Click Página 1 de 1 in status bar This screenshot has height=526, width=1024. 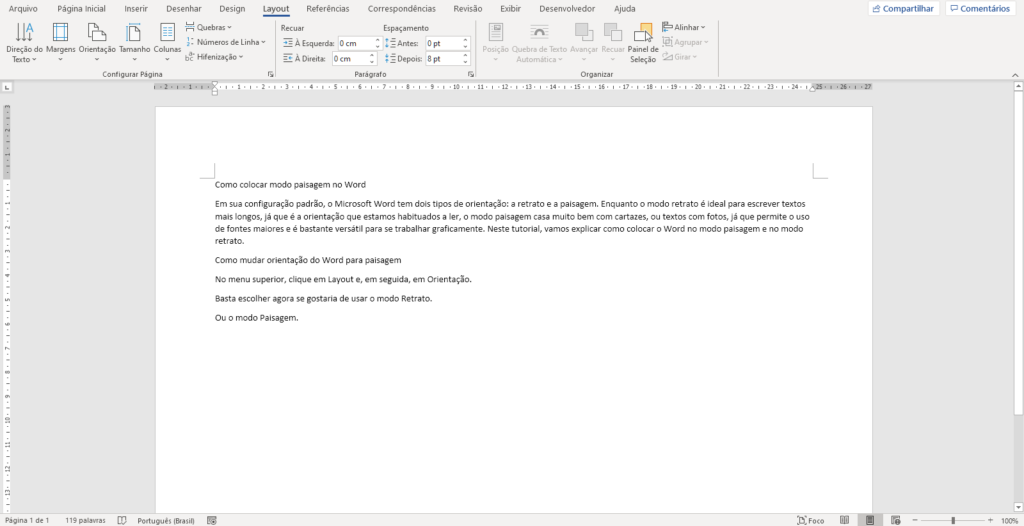(x=27, y=520)
